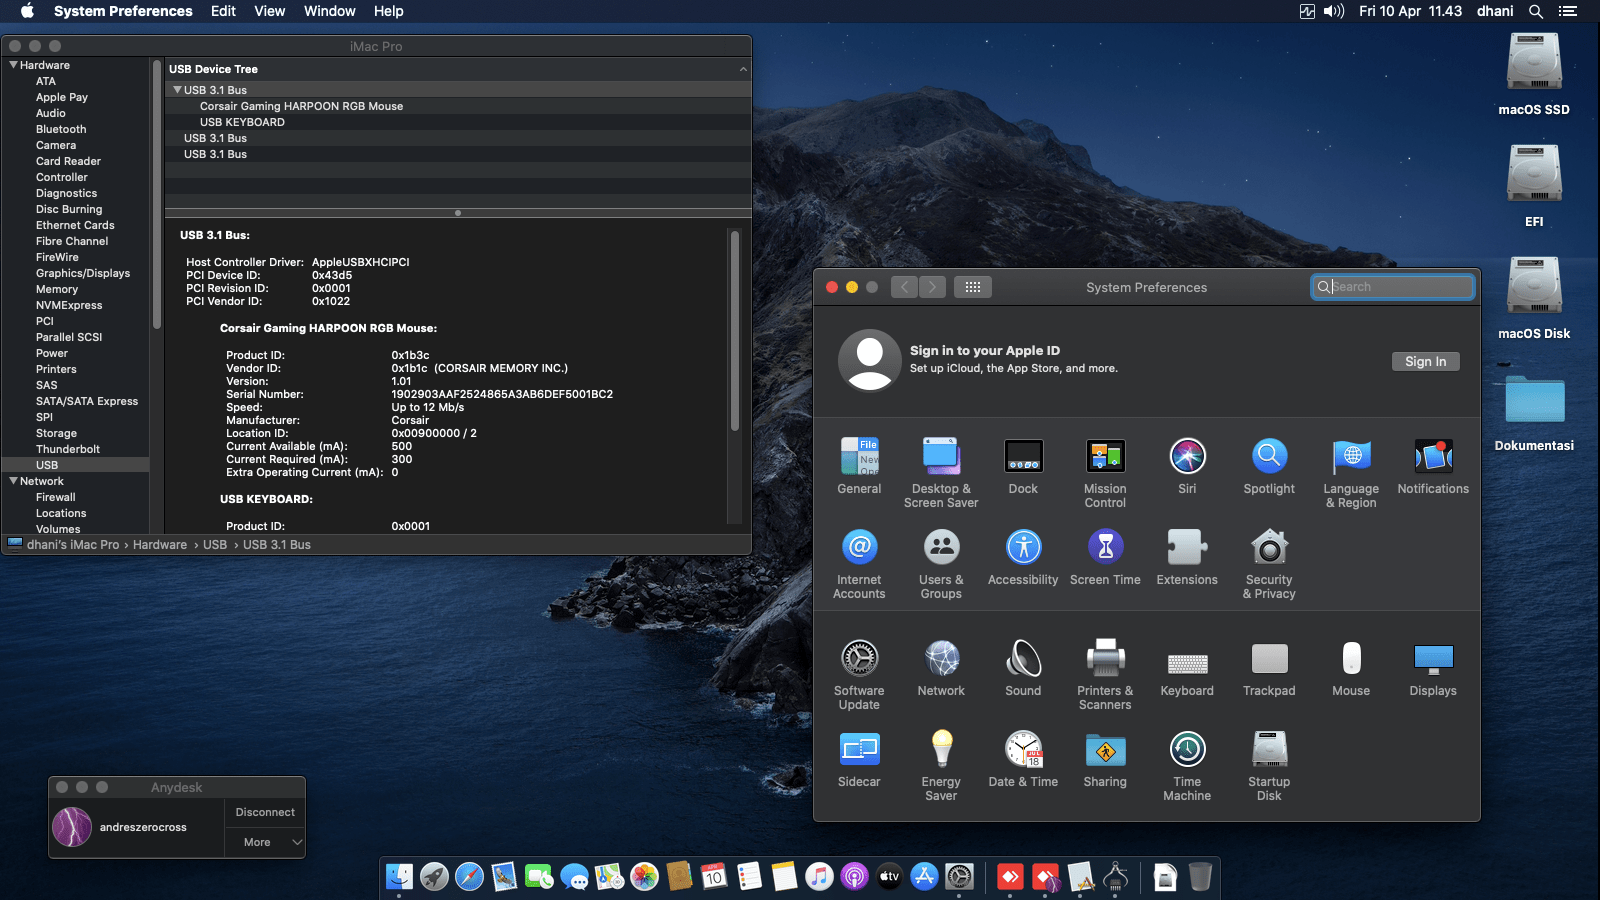The height and width of the screenshot is (900, 1600).
Task: Open the Displays preferences pane
Action: 1433,668
